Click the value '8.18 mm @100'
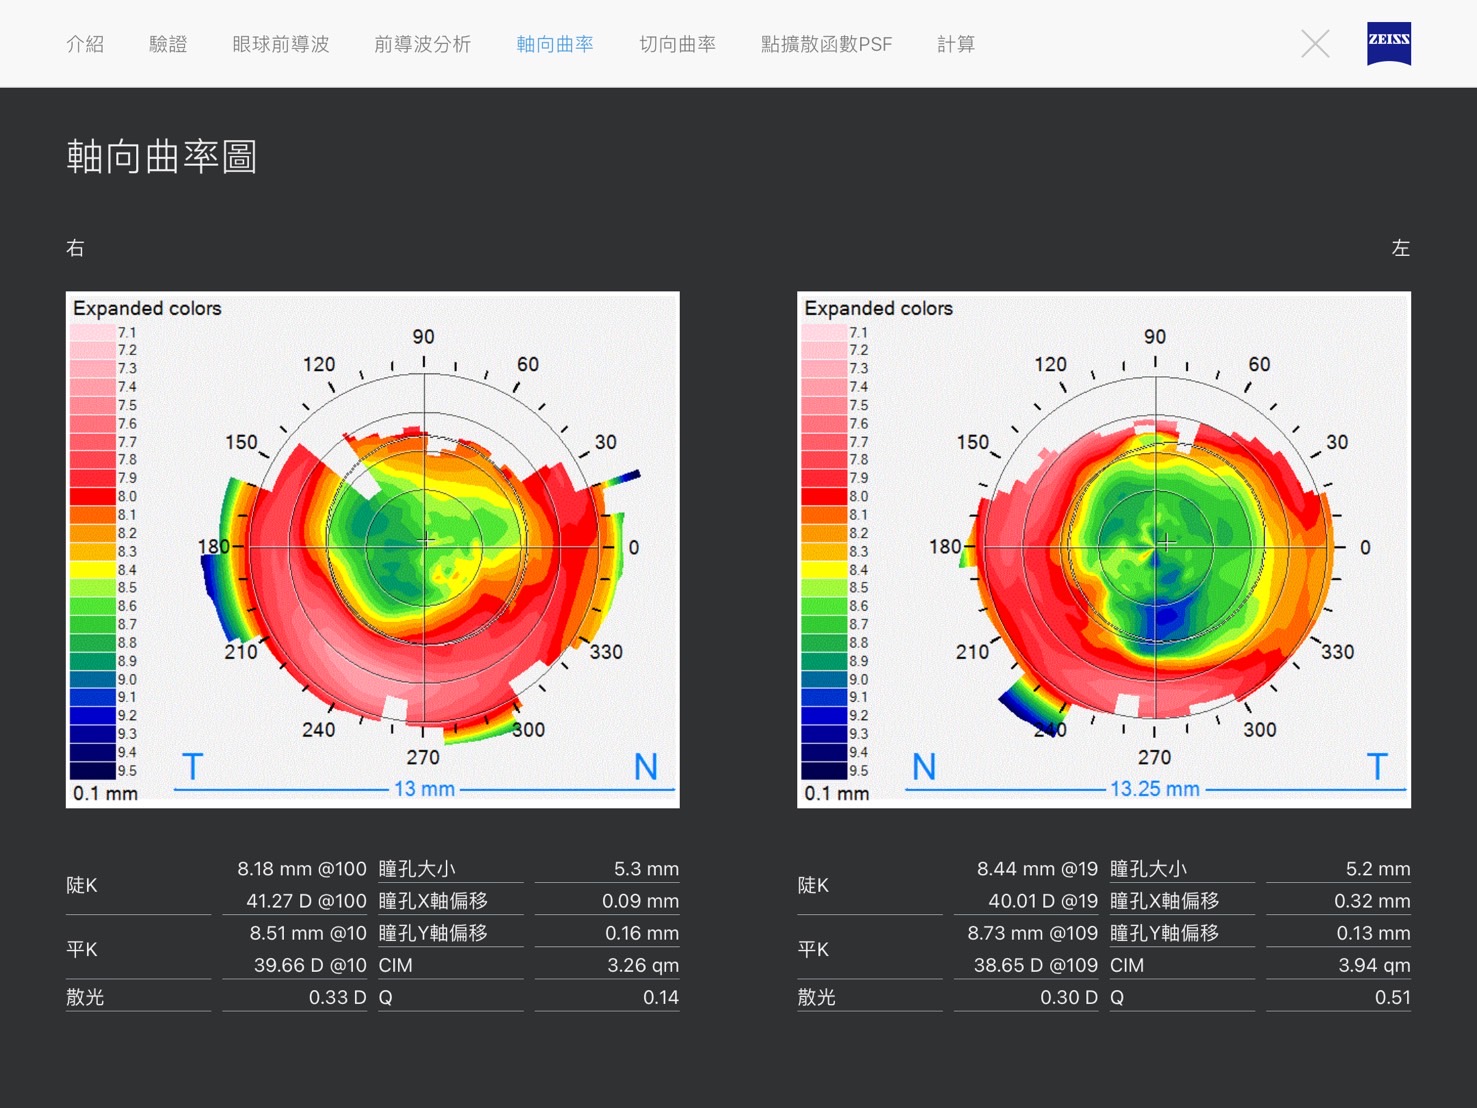 302,869
